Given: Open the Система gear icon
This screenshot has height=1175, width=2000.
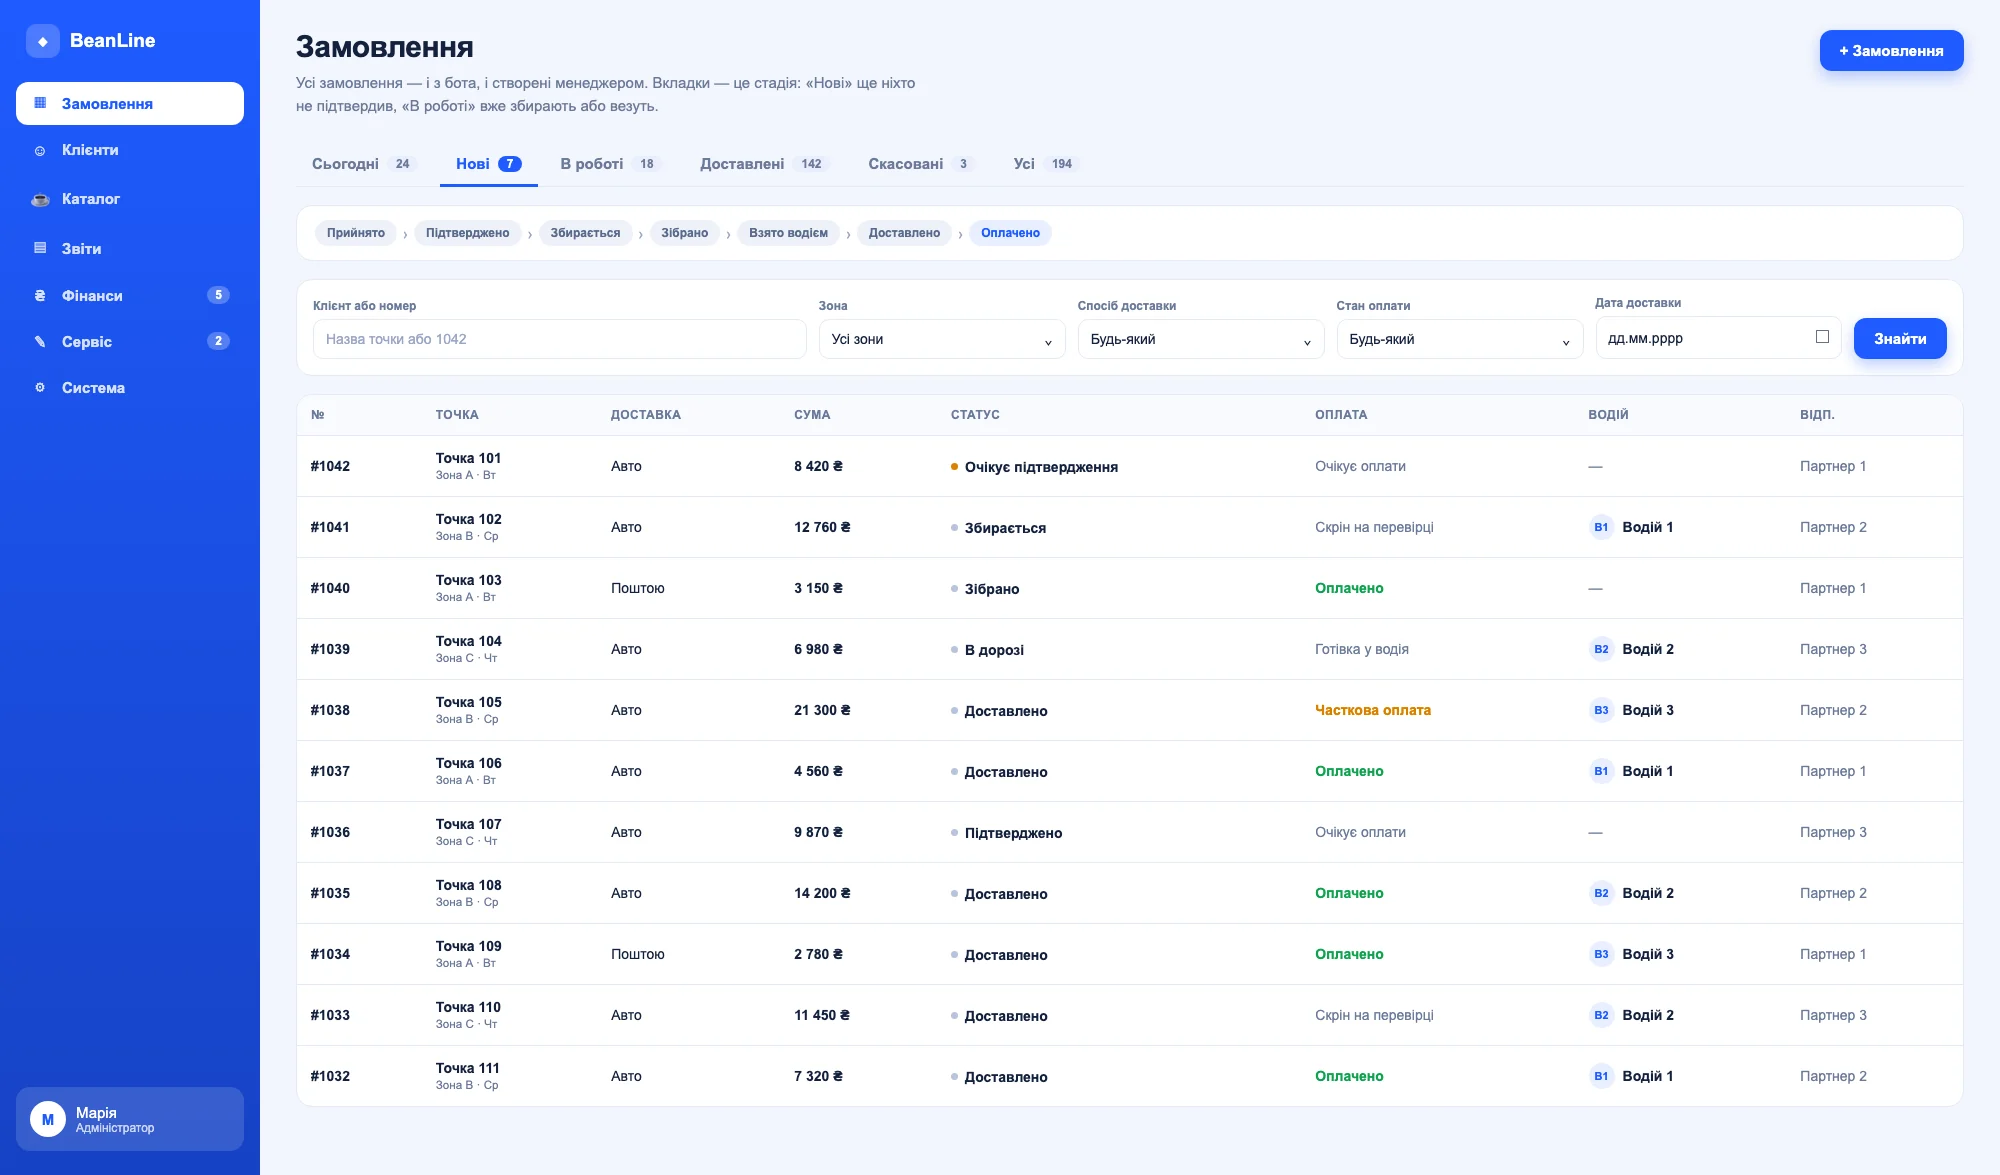Looking at the screenshot, I should click(40, 388).
